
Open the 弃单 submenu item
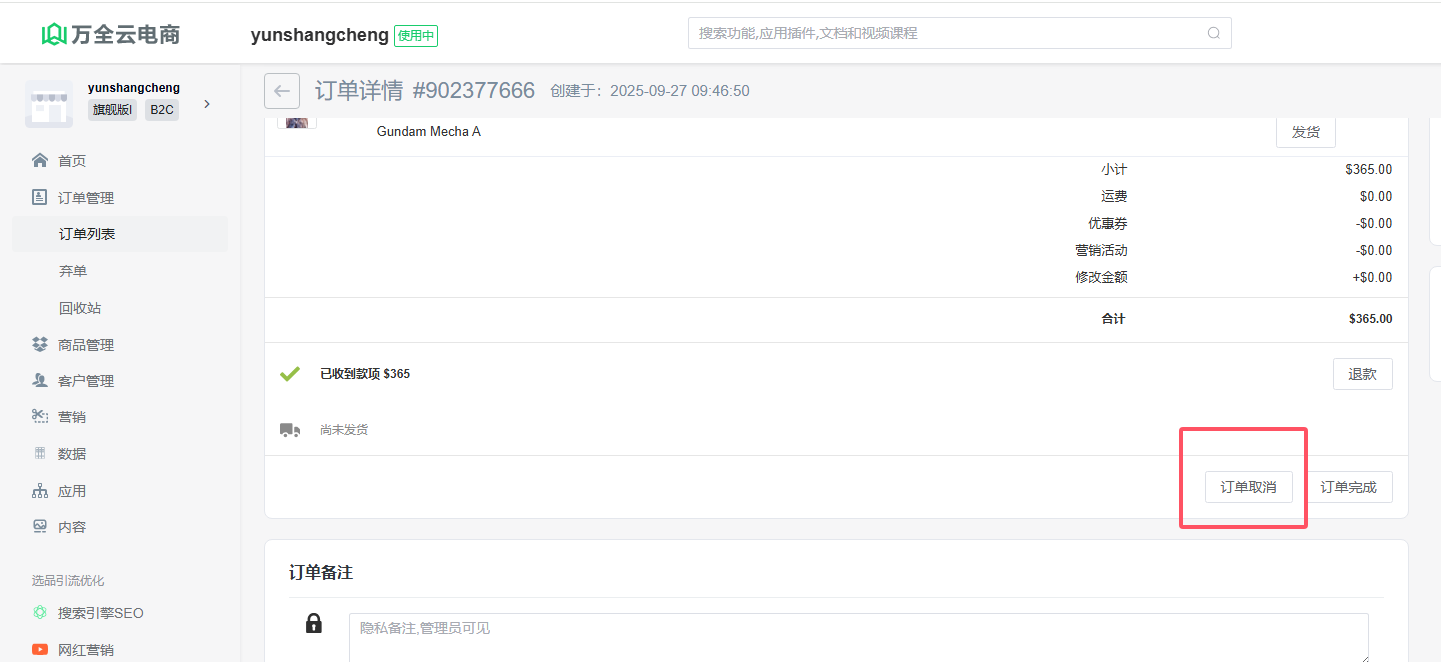73,271
